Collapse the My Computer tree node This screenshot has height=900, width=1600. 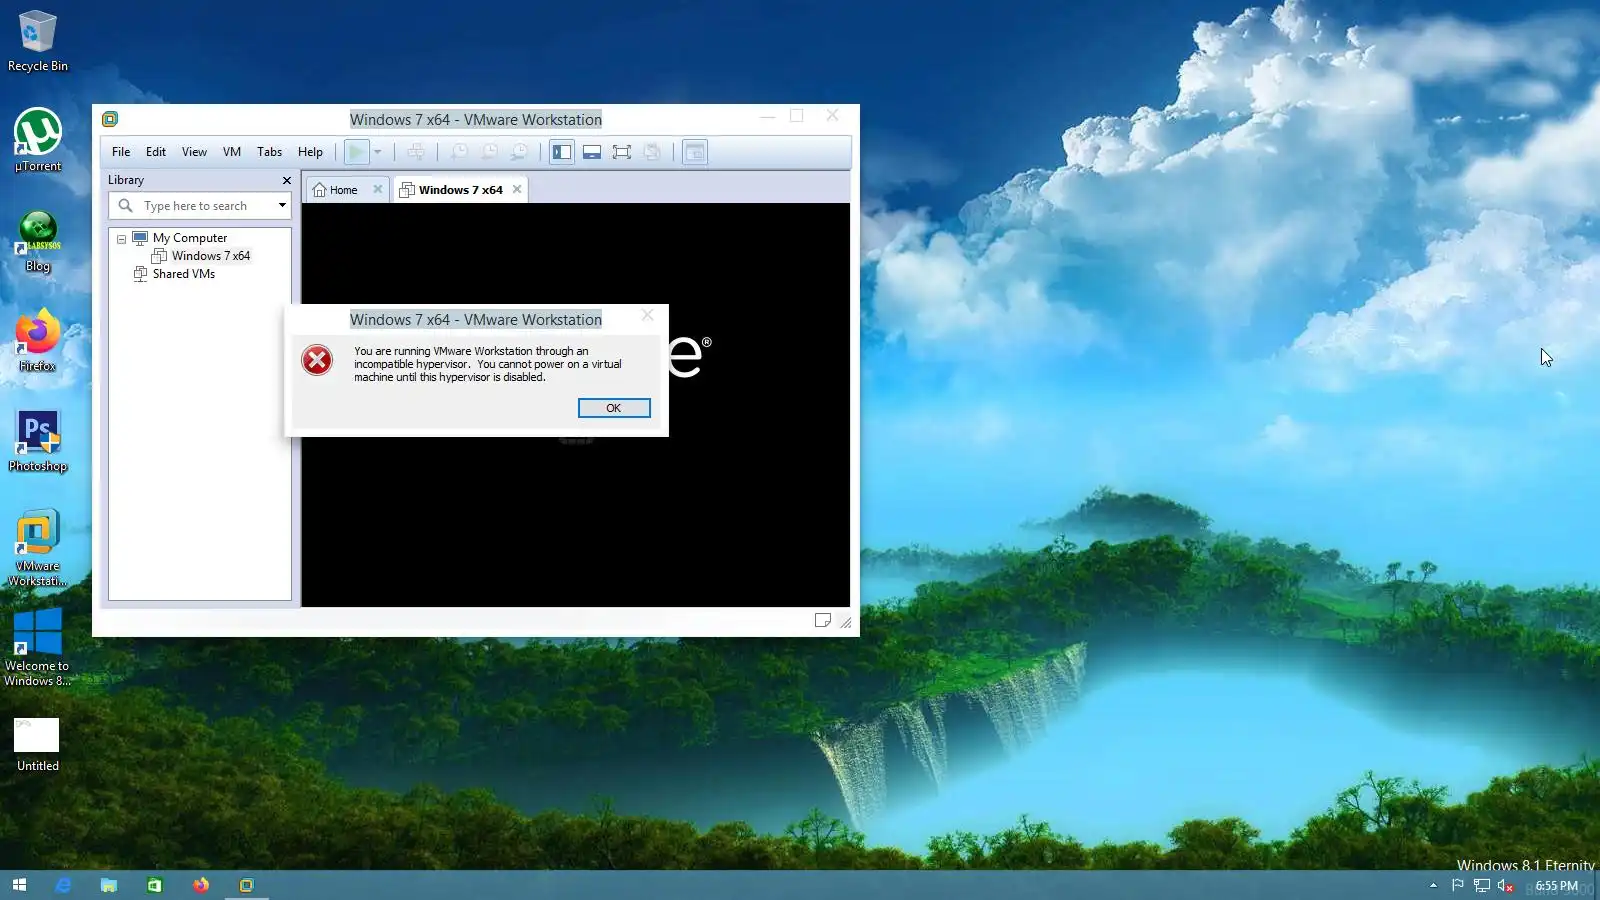click(122, 239)
